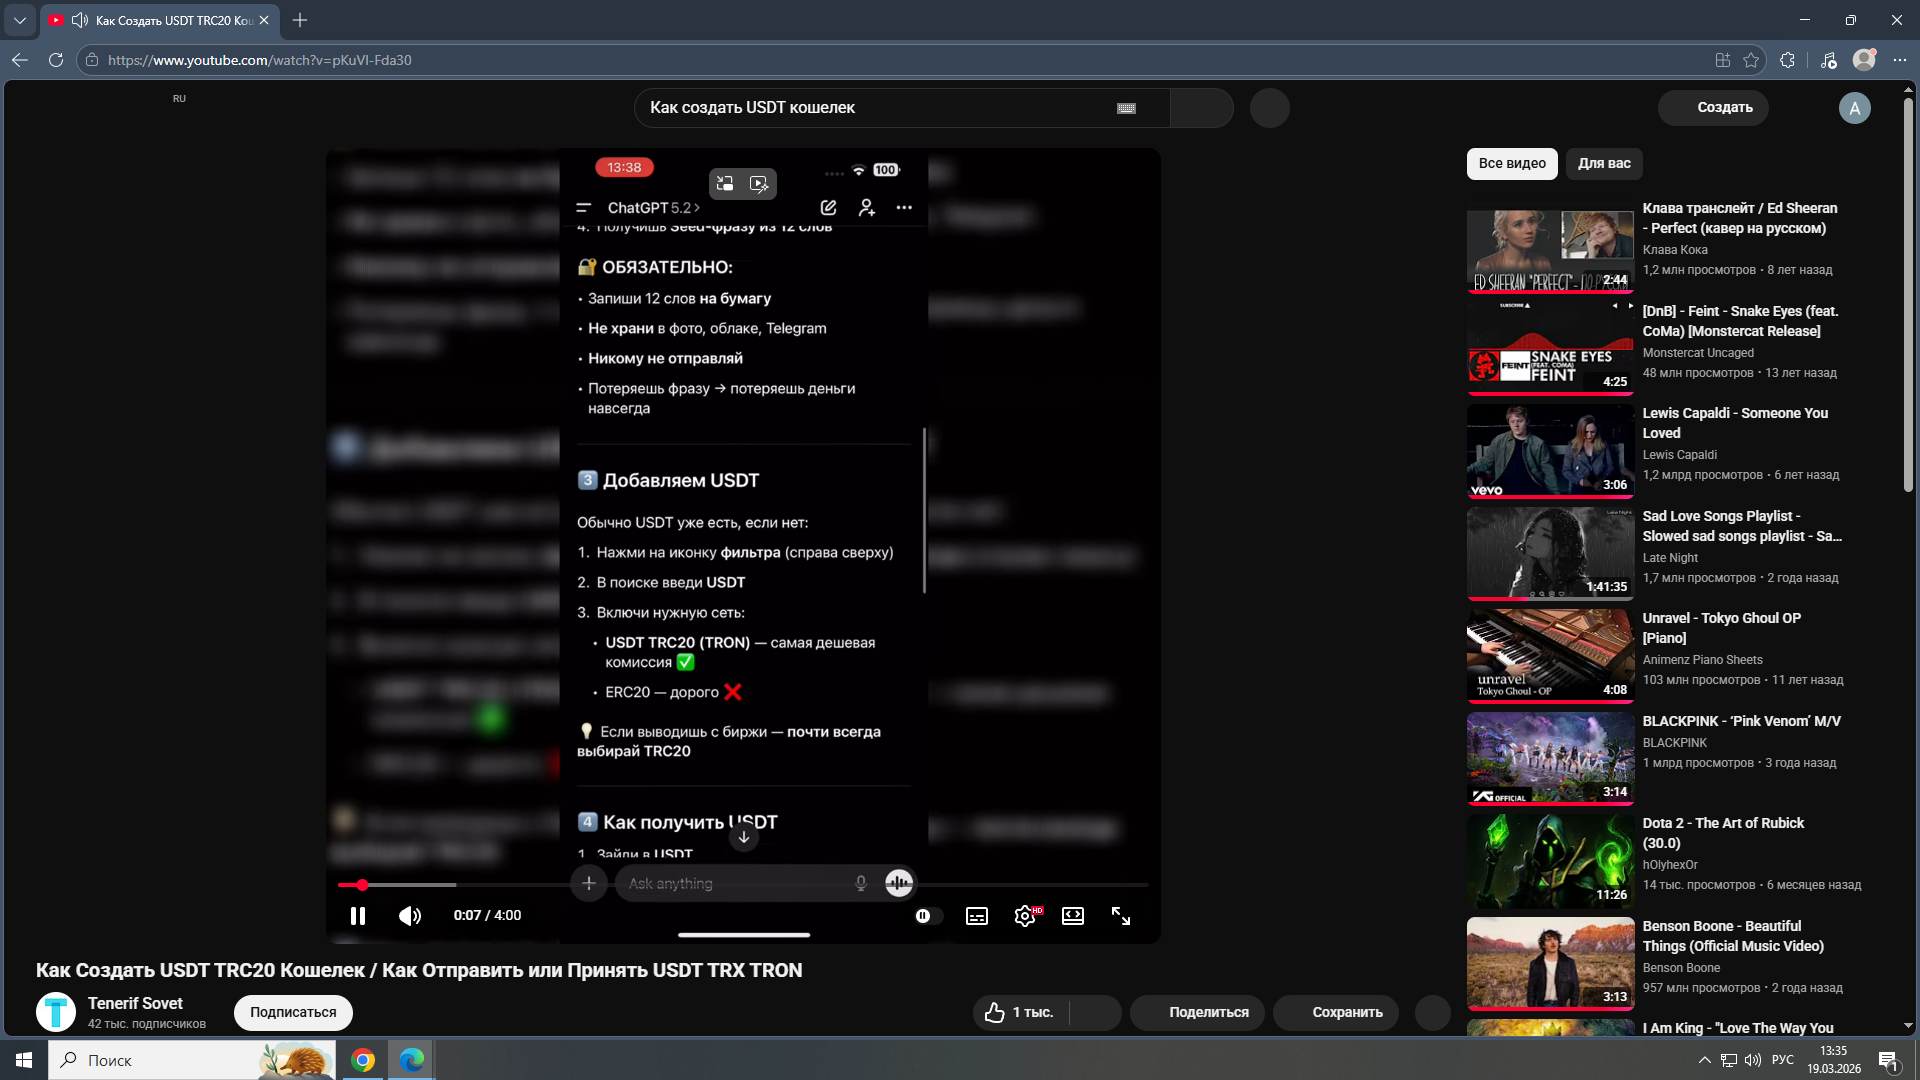1920x1080 pixels.
Task: Select the "Все видео" filter chip
Action: pyautogui.click(x=1512, y=163)
